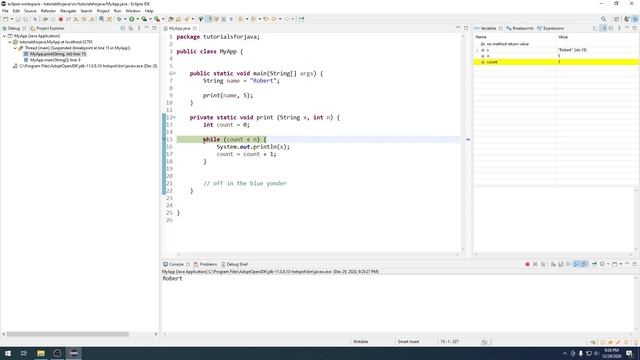Open the Open Console dropdown in Console view
This screenshot has height=360, width=640.
620,264
